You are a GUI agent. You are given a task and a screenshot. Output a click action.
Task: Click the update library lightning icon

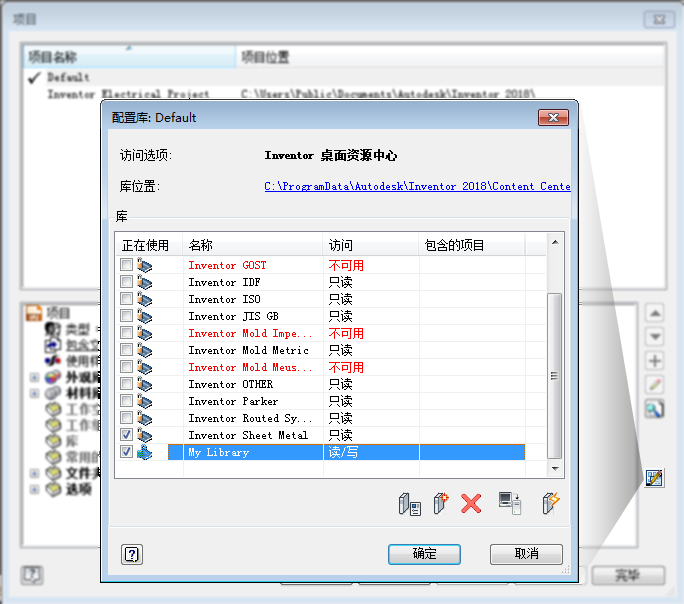pyautogui.click(x=551, y=503)
